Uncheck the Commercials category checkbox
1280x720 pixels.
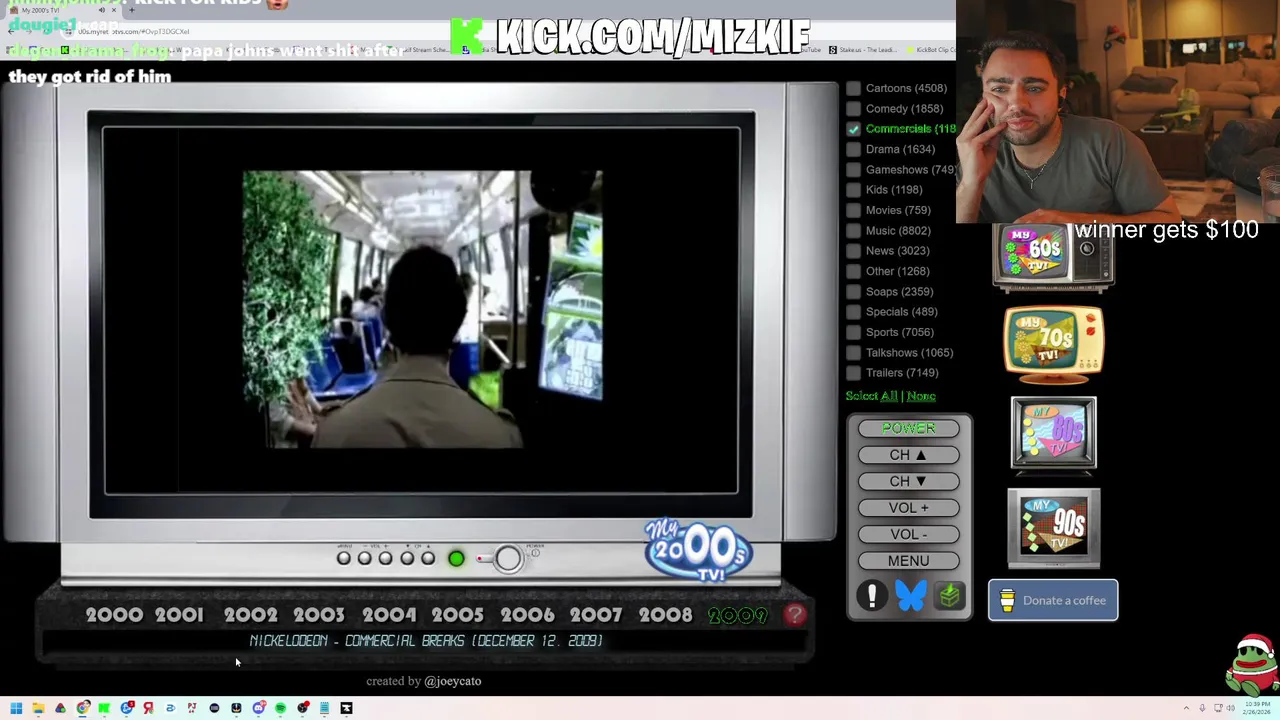[x=853, y=129]
